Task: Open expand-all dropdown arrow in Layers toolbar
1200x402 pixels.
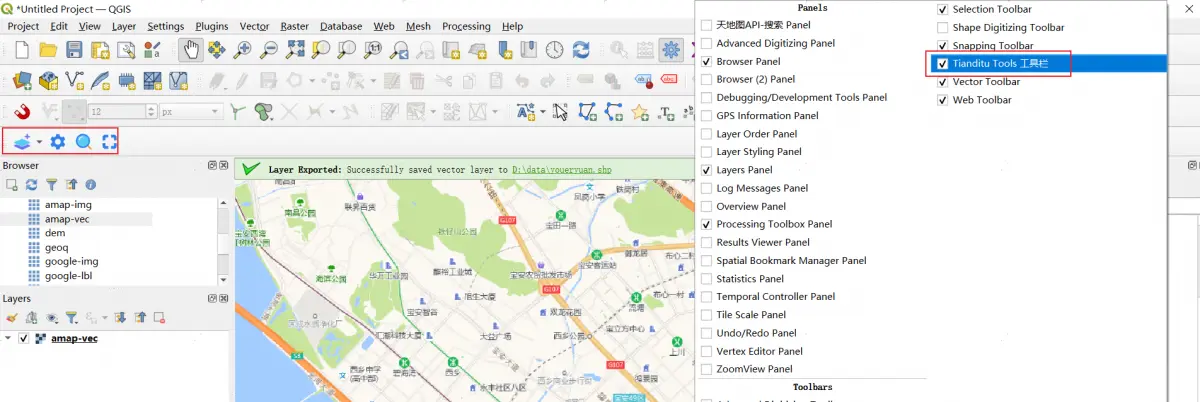Action: [x=104, y=317]
